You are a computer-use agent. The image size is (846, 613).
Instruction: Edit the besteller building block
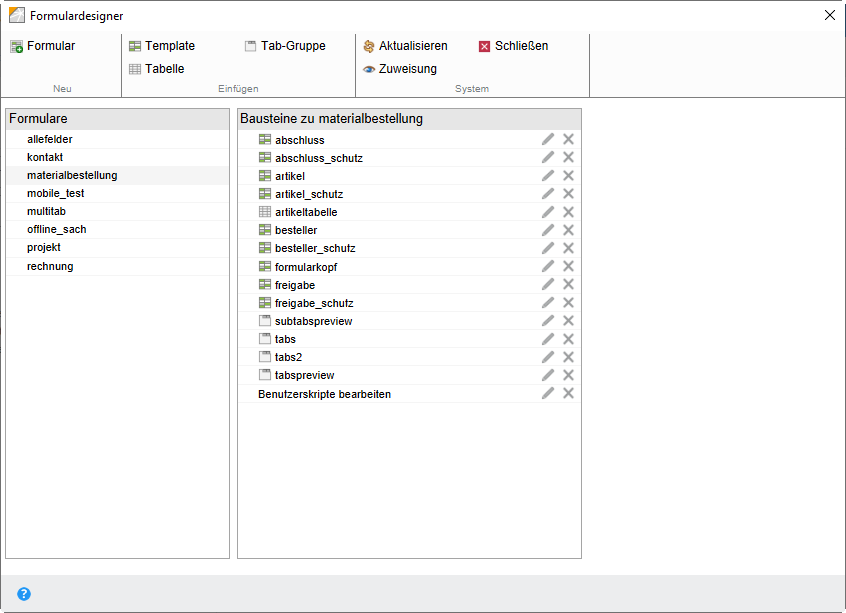pos(547,229)
